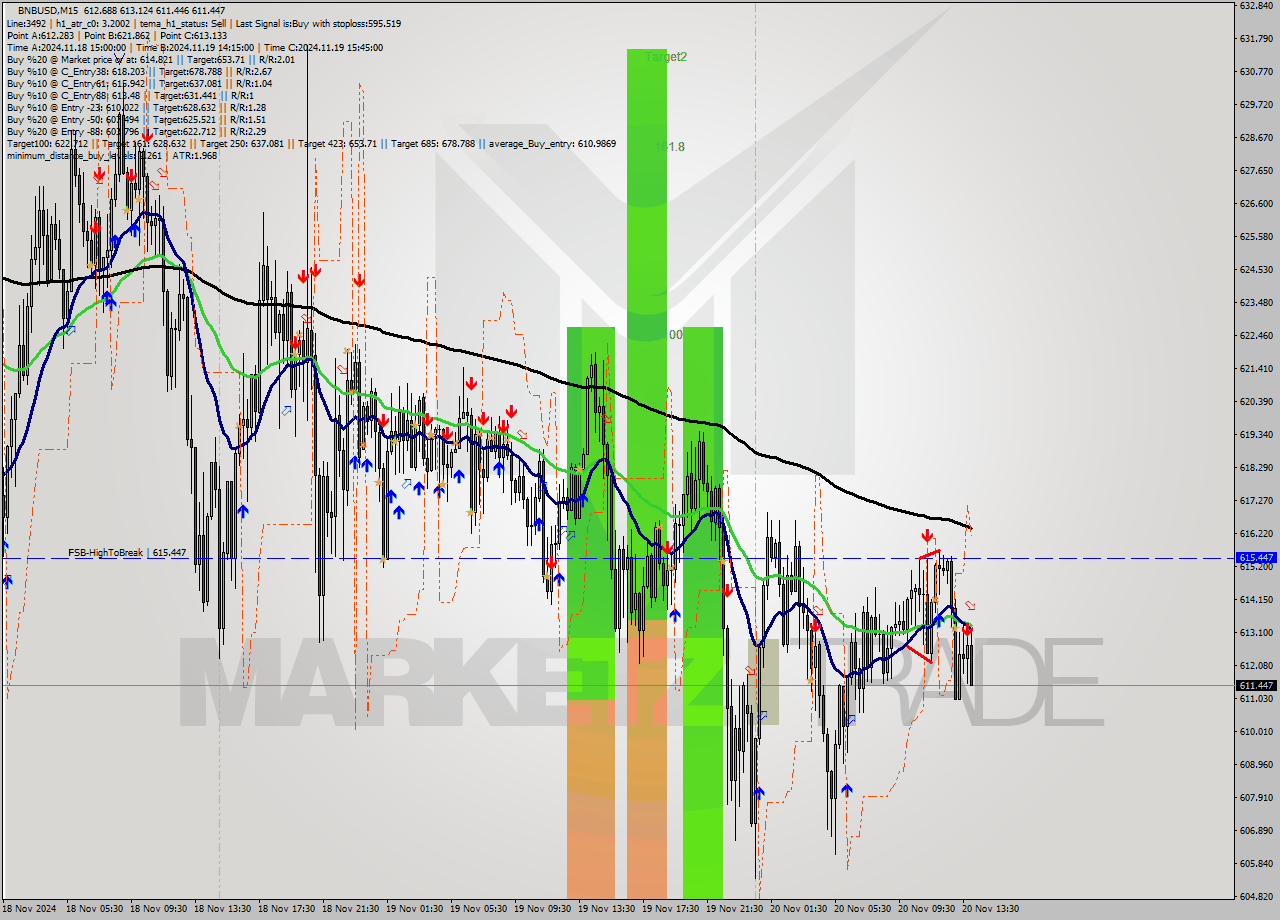Click the 'Point A:612.283' info line
The width and height of the screenshot is (1280, 920).
[x=117, y=35]
